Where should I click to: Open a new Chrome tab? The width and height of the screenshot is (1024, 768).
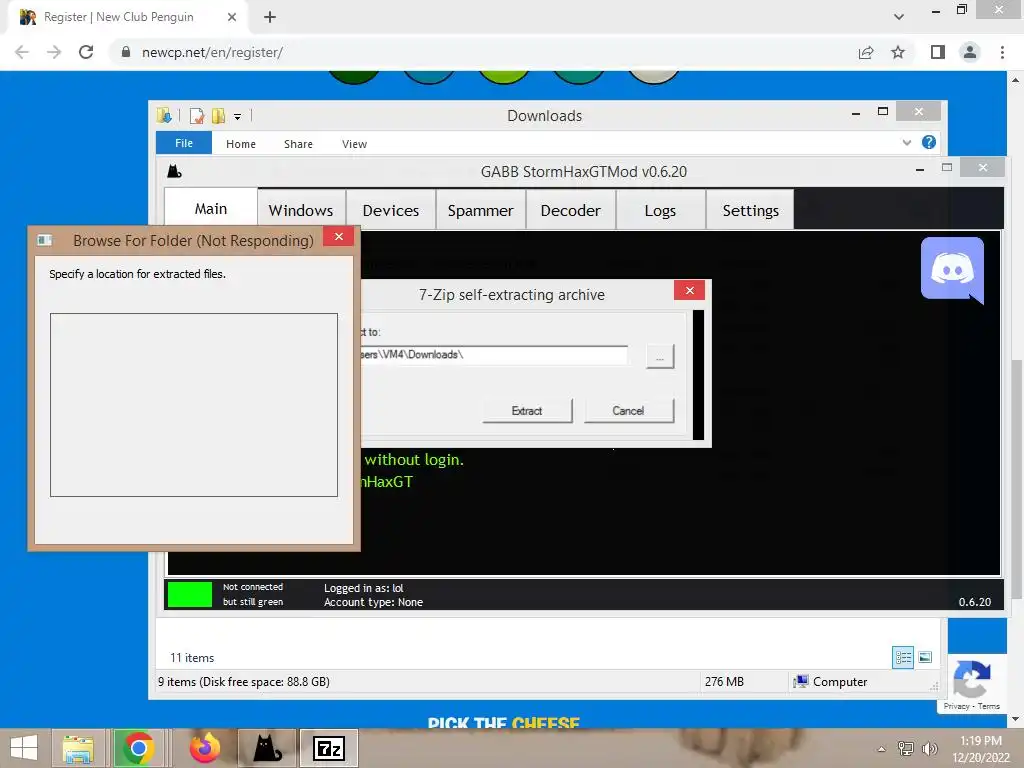click(270, 17)
